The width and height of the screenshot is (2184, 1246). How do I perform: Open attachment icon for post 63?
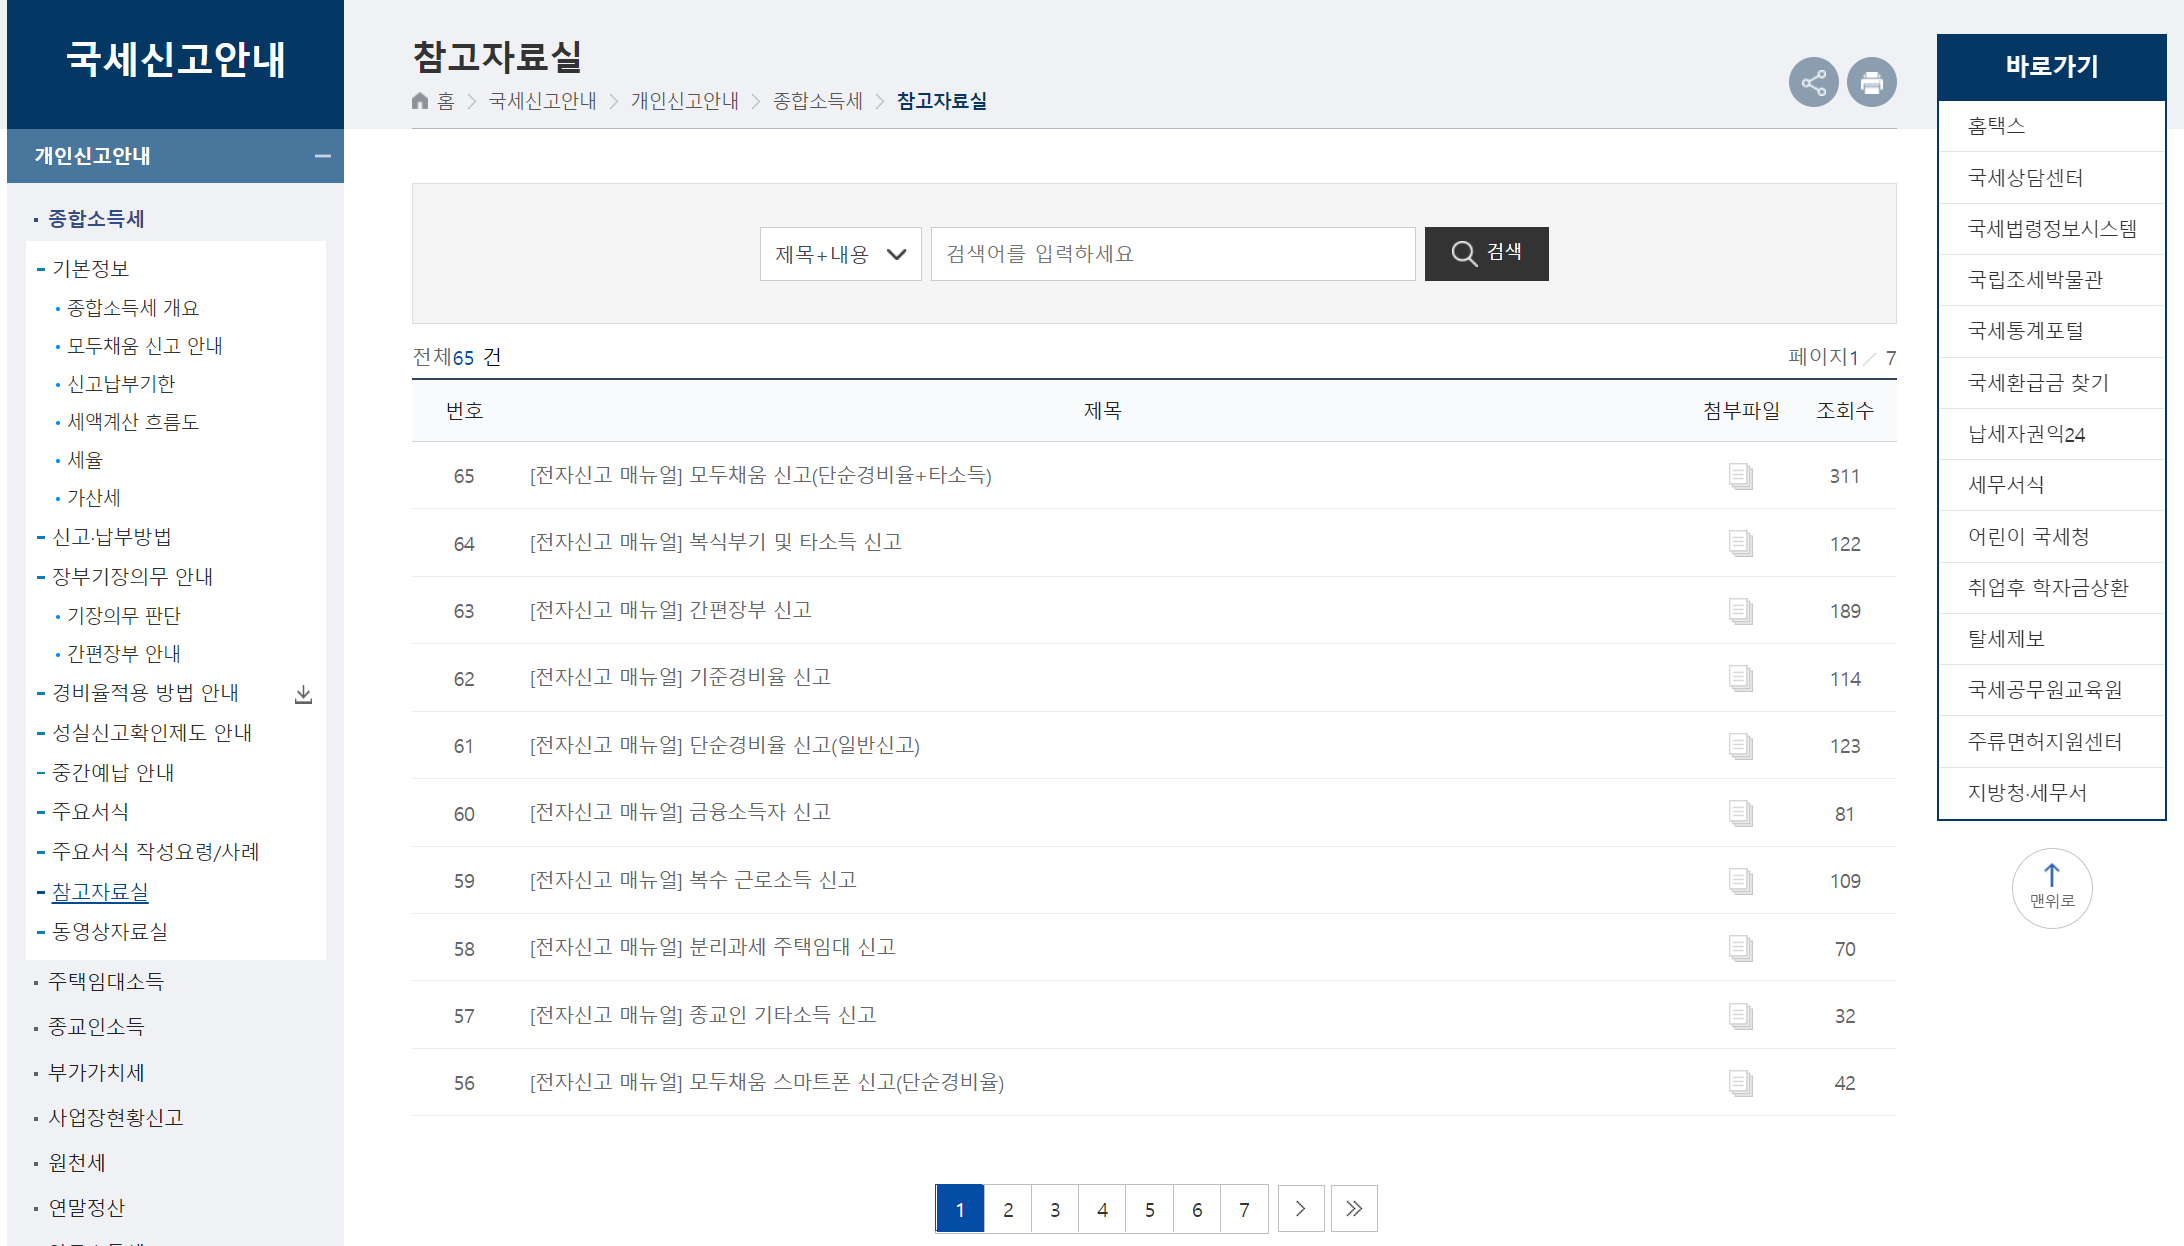coord(1740,611)
